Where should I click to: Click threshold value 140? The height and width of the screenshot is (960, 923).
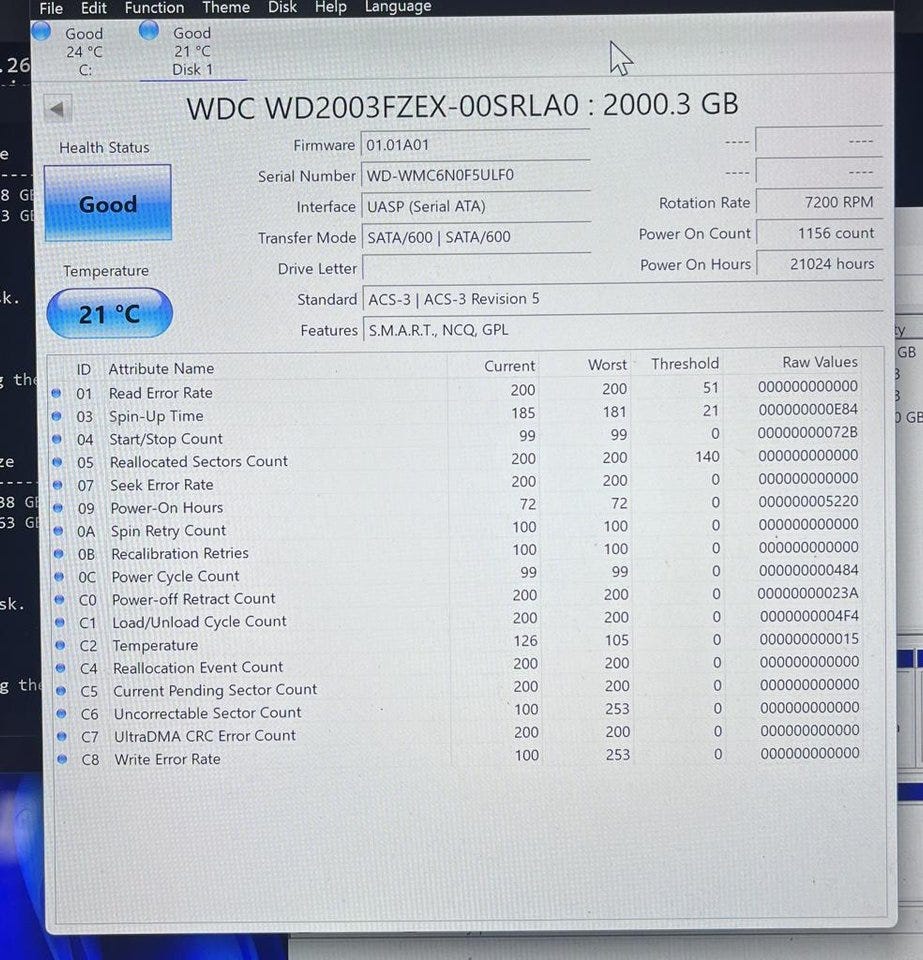pyautogui.click(x=707, y=457)
